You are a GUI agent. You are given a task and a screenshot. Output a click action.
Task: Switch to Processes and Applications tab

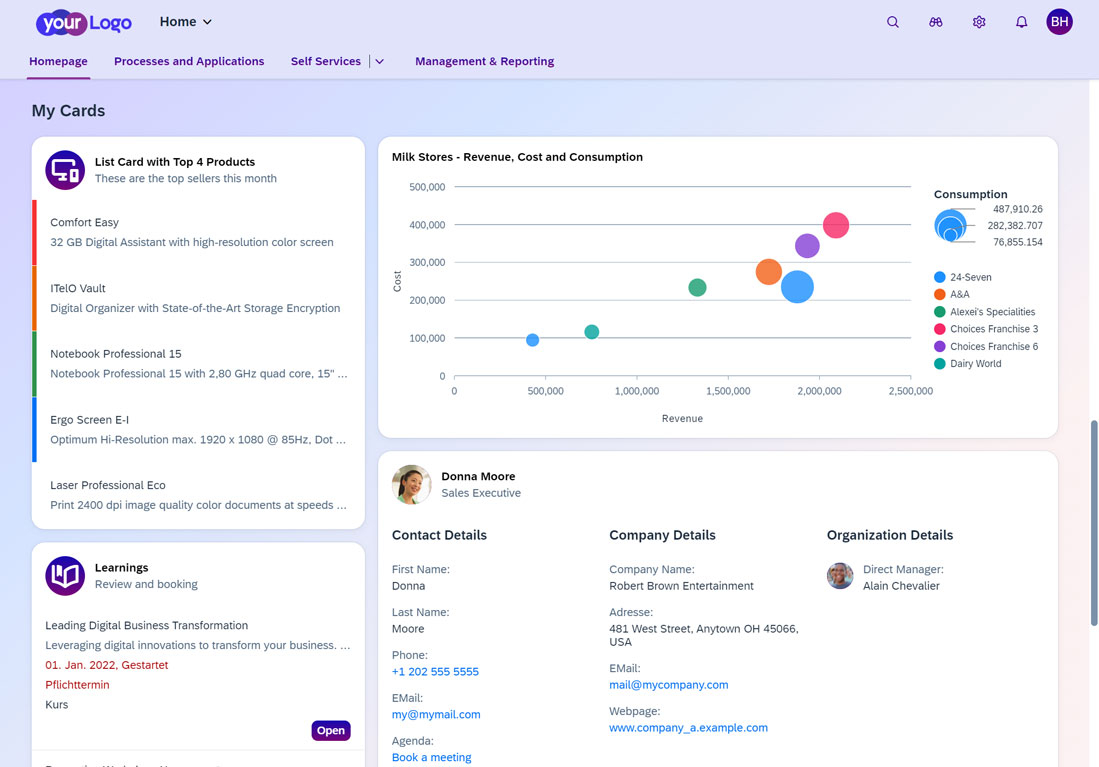pos(189,61)
